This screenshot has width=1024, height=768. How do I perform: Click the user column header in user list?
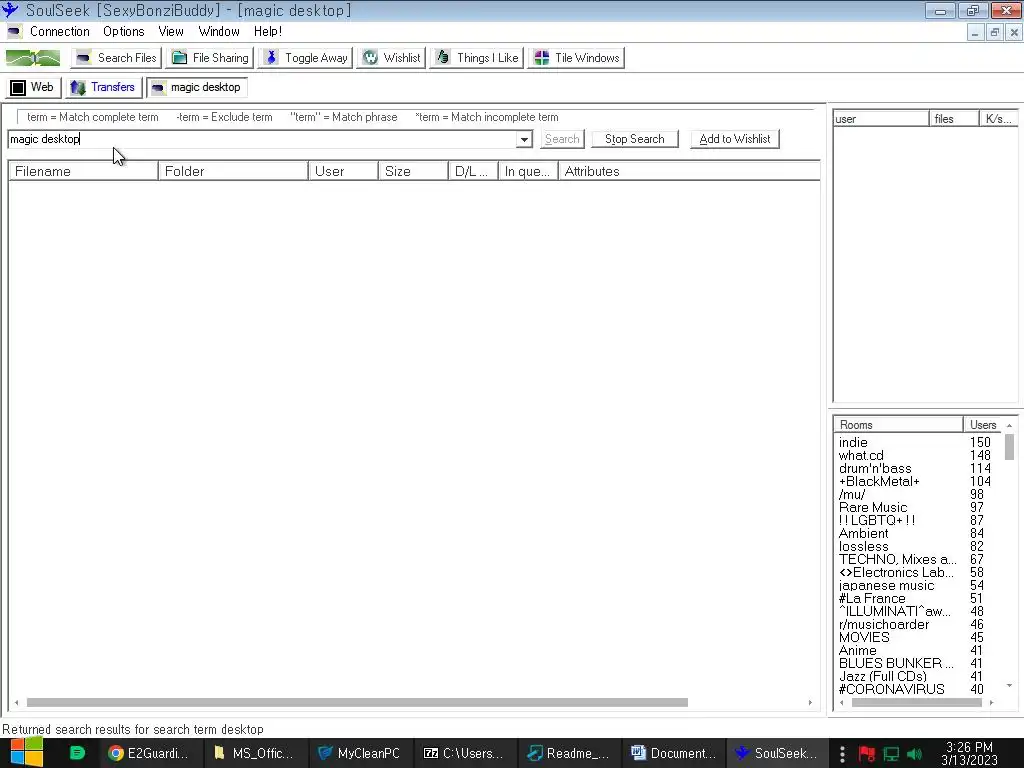[x=881, y=118]
